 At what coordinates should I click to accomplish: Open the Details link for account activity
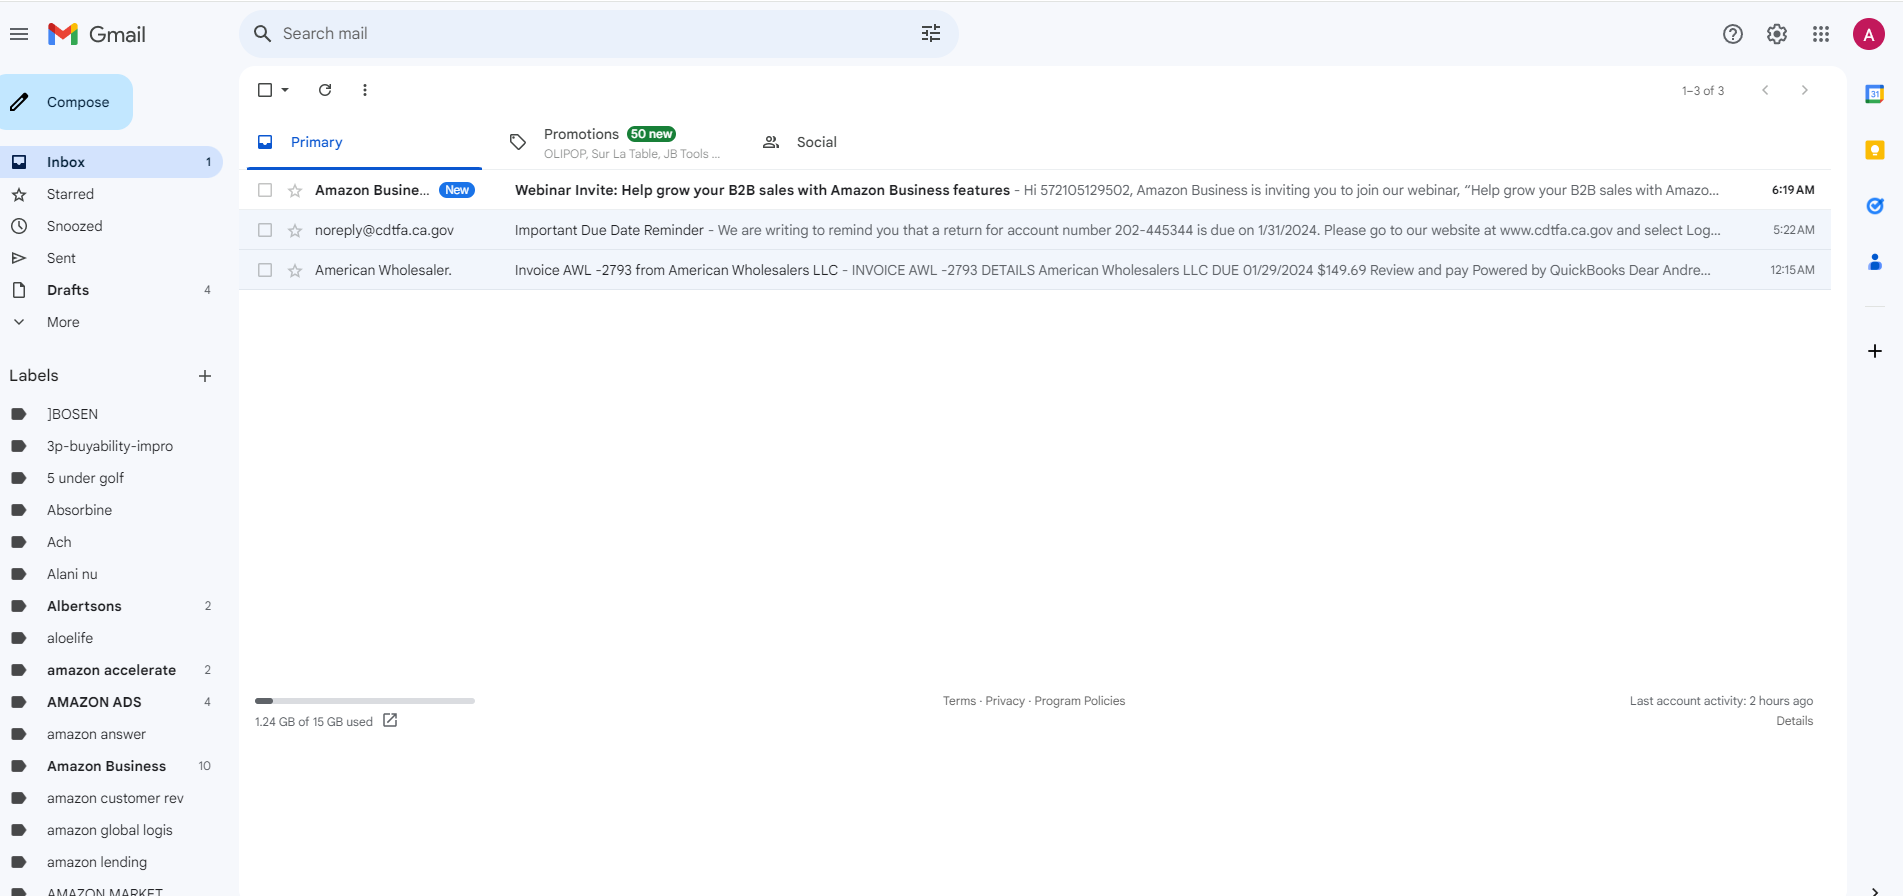coord(1794,721)
